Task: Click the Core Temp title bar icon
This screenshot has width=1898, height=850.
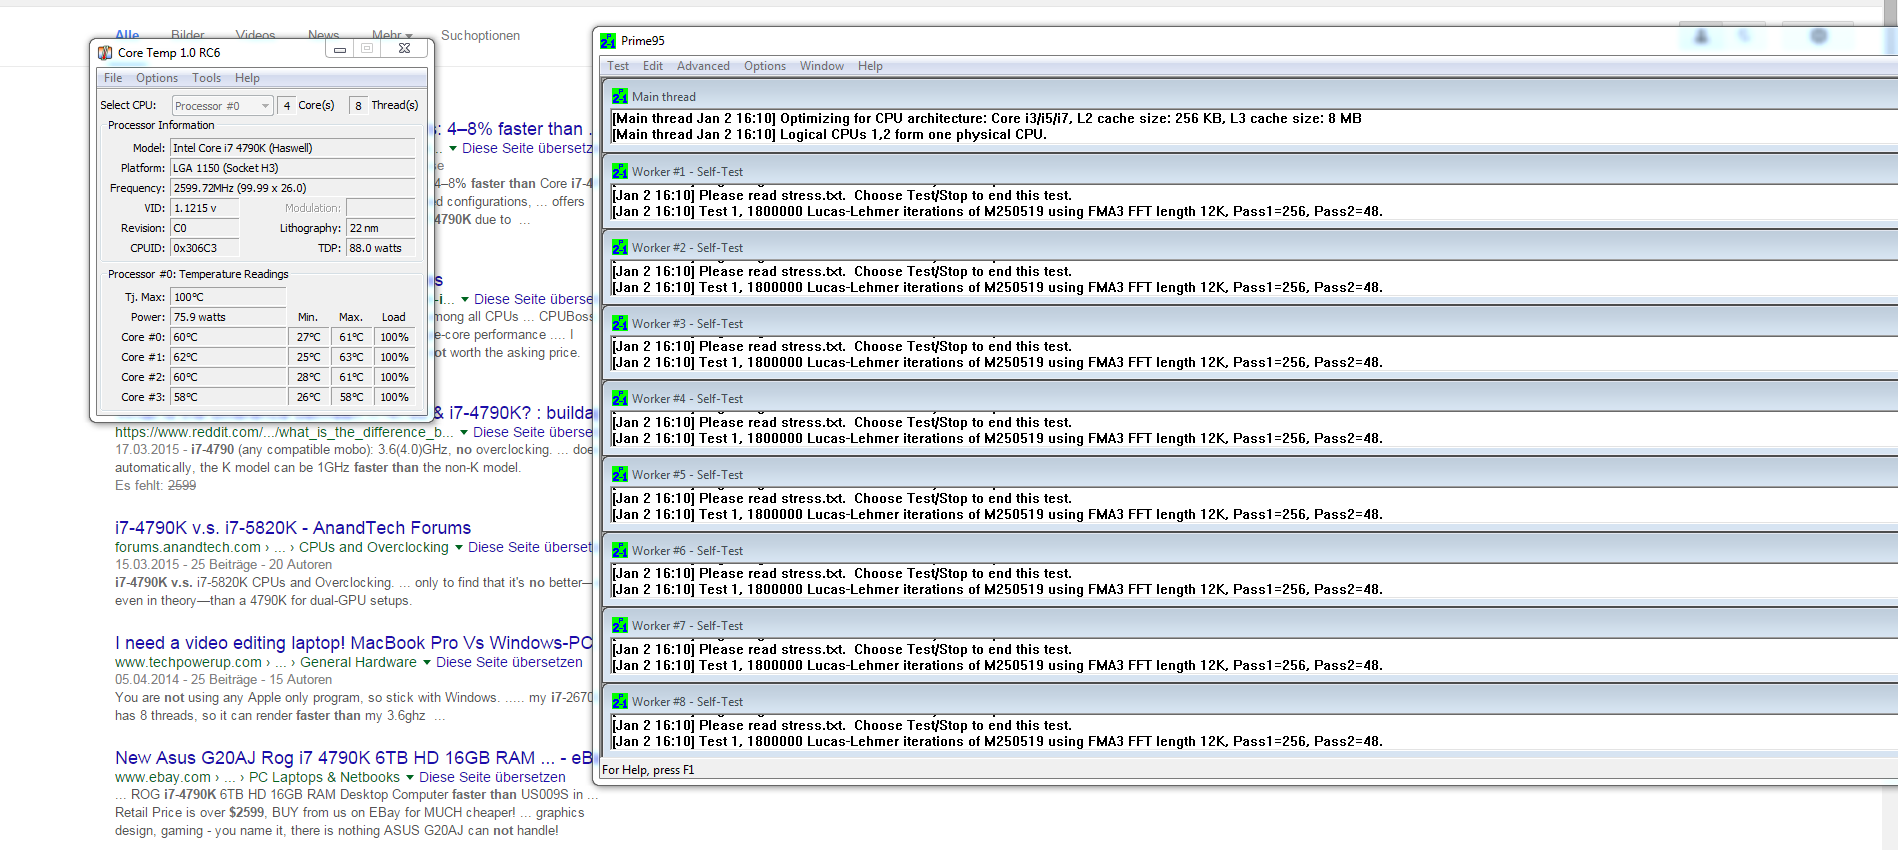Action: coord(105,53)
